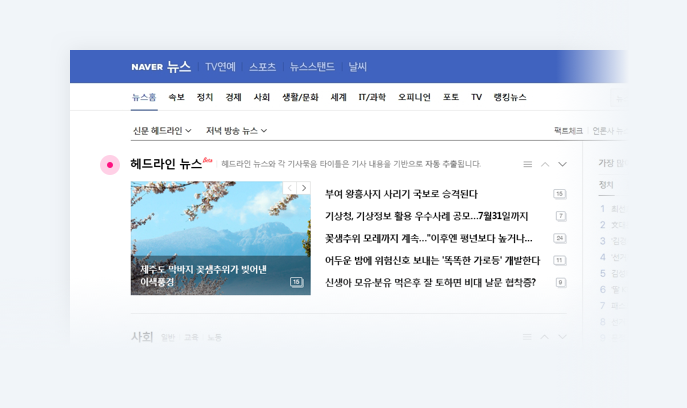Move headline section down with arrow

562,164
